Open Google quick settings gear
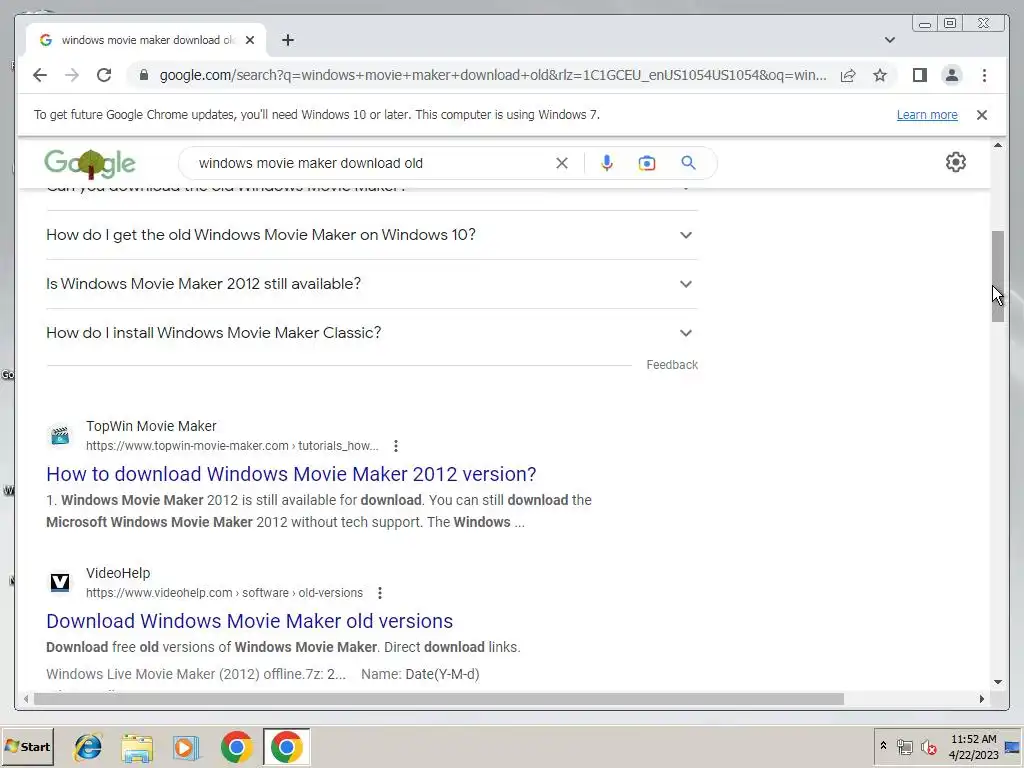Image resolution: width=1024 pixels, height=768 pixels. coord(955,162)
